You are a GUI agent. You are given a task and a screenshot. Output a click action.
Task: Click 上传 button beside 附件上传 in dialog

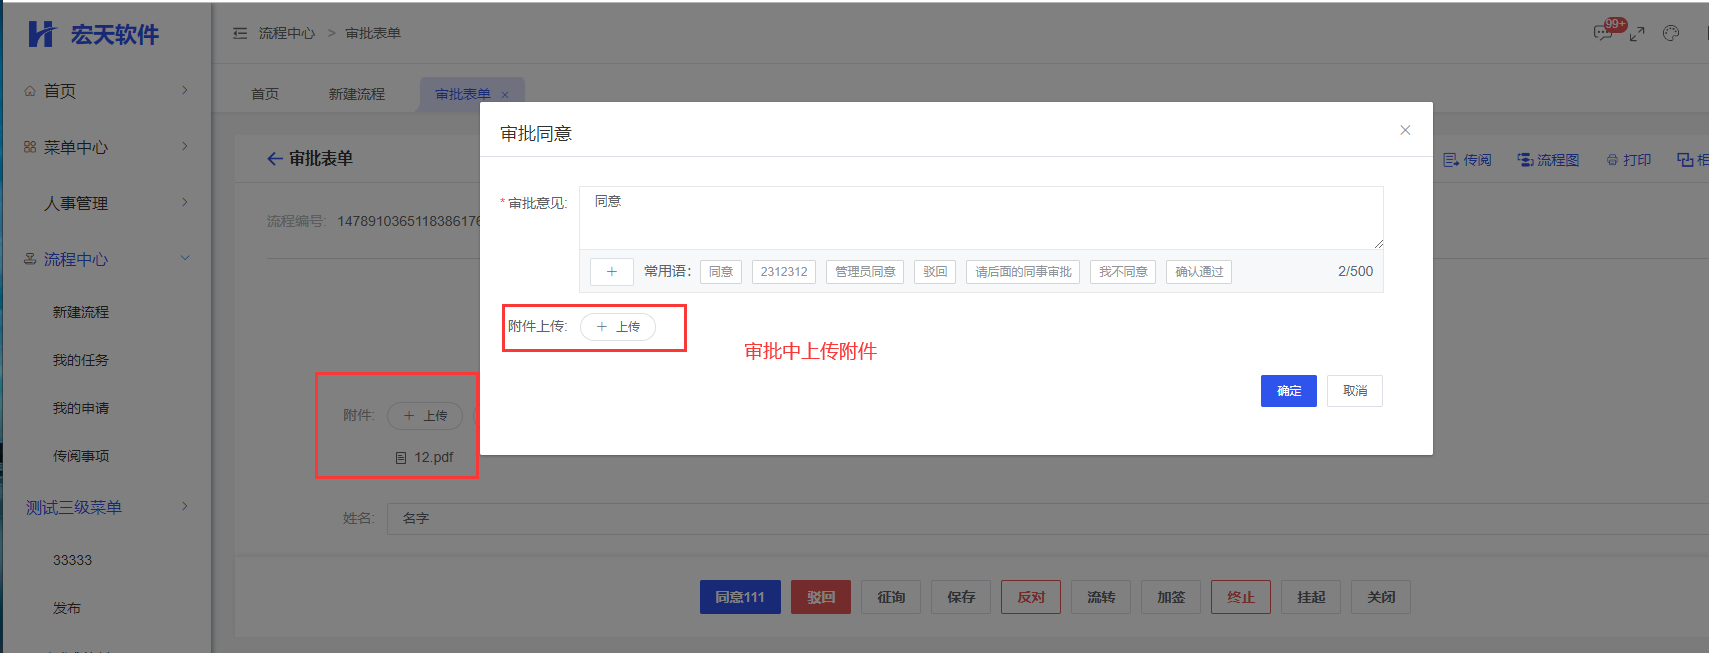point(618,327)
